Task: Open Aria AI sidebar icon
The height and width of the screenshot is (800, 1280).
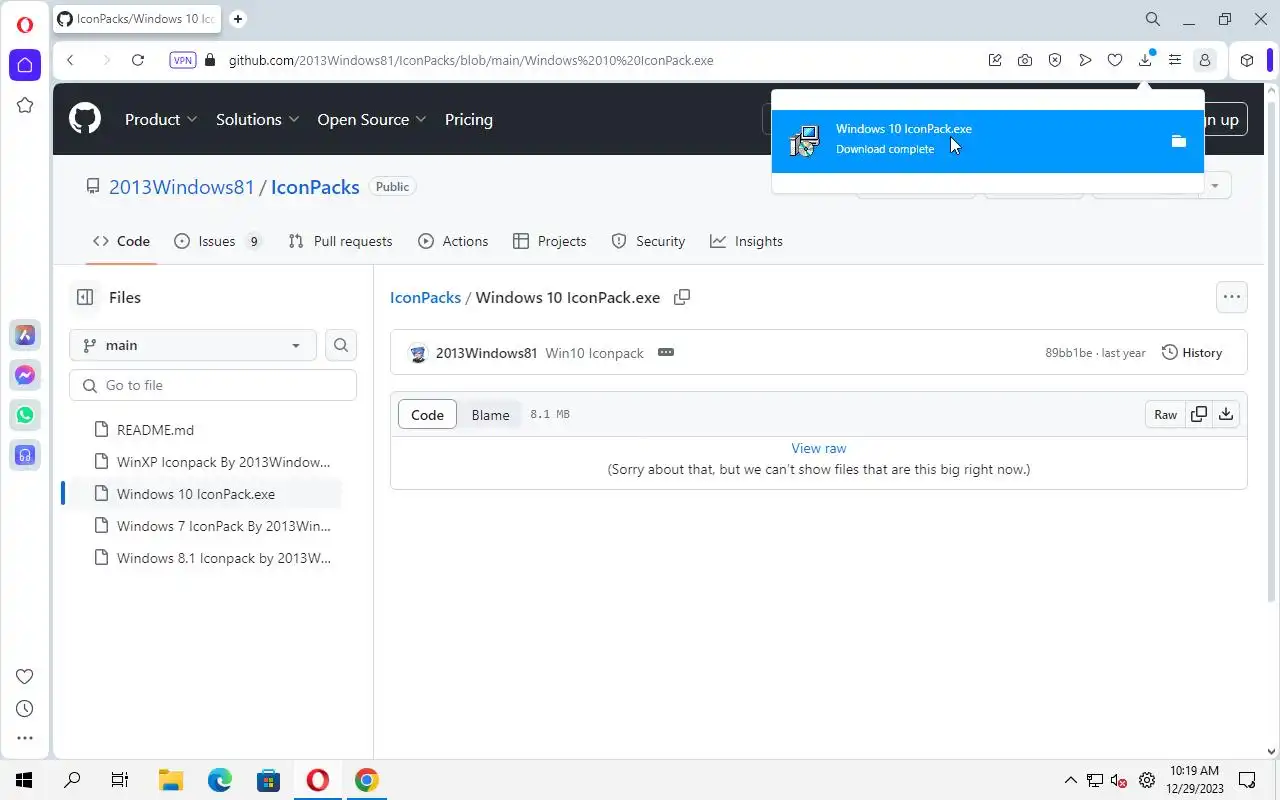Action: click(25, 335)
